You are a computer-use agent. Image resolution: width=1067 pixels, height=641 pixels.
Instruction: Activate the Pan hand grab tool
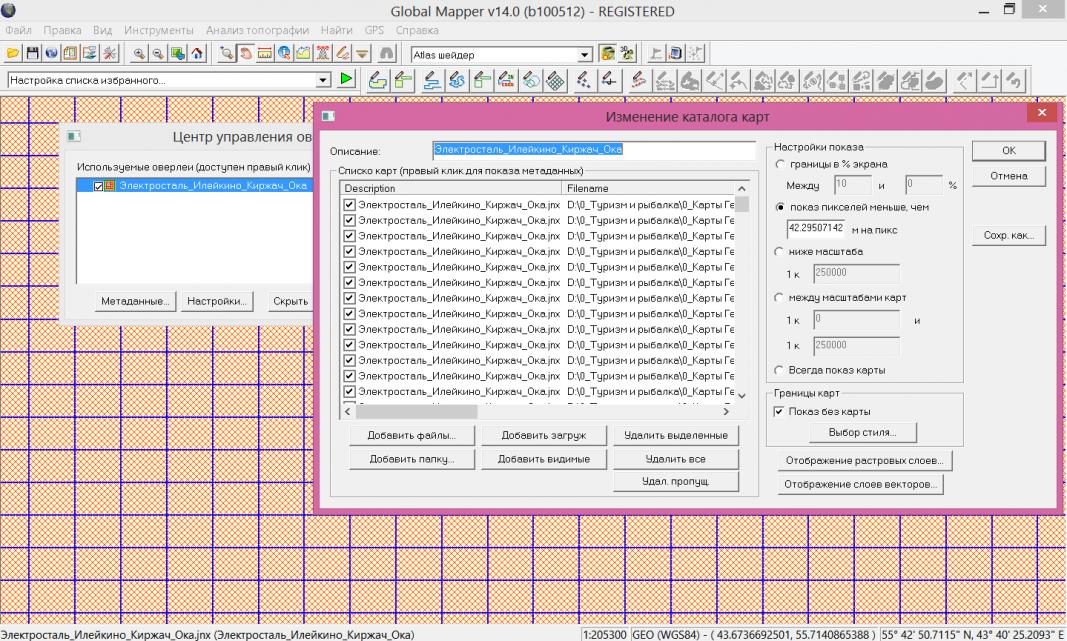click(246, 53)
